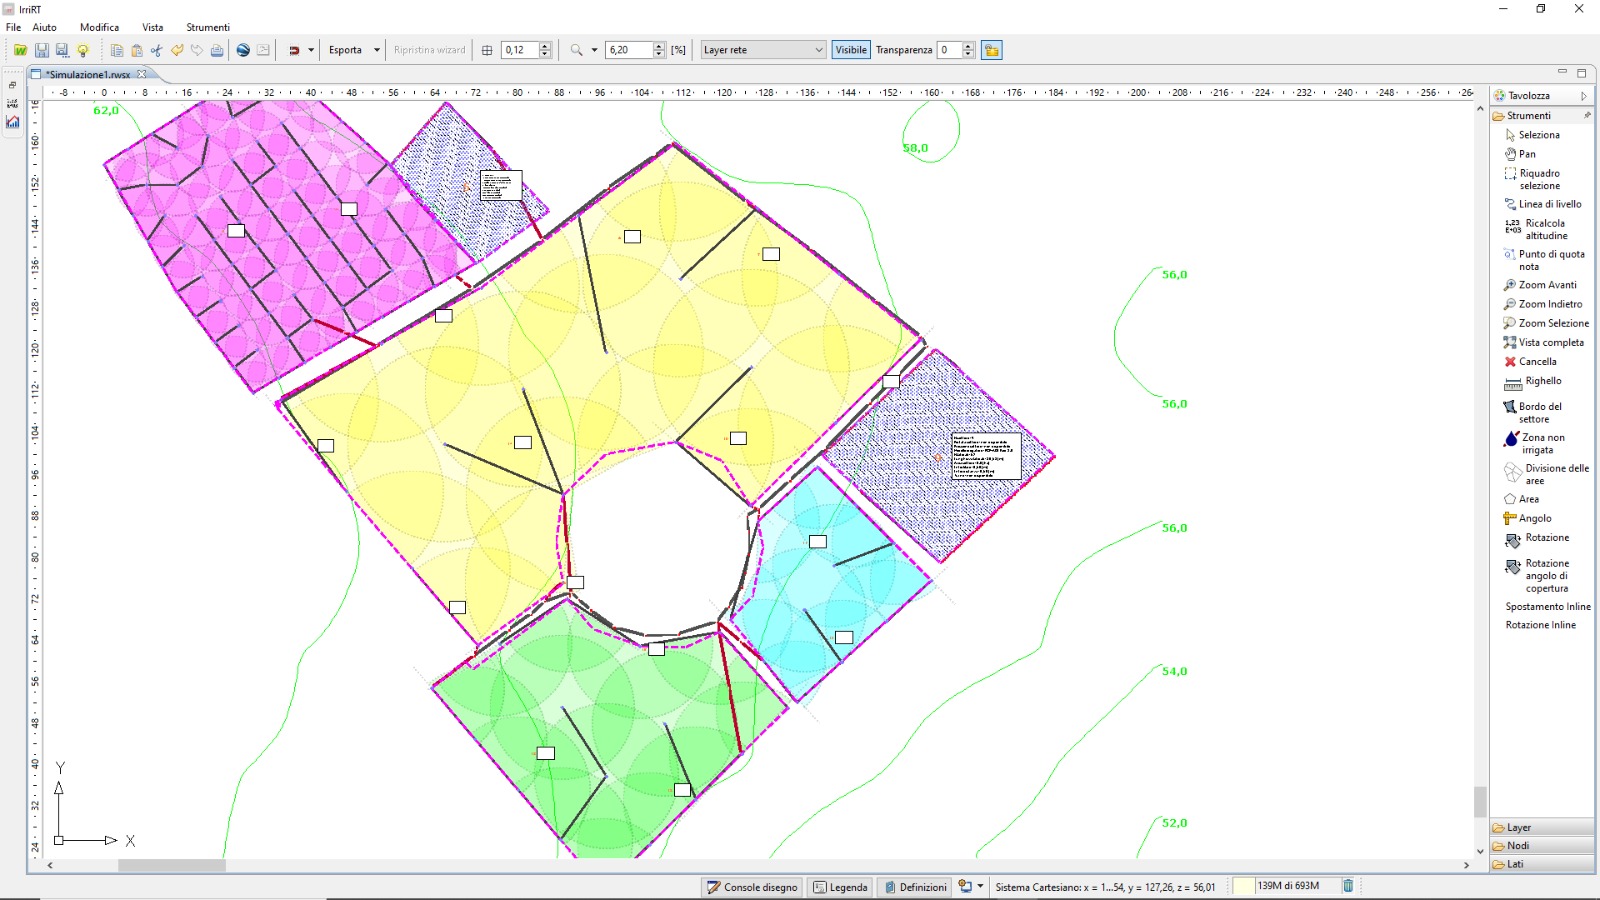Image resolution: width=1600 pixels, height=900 pixels.
Task: Increase the Transparenza spinner value
Action: click(968, 46)
